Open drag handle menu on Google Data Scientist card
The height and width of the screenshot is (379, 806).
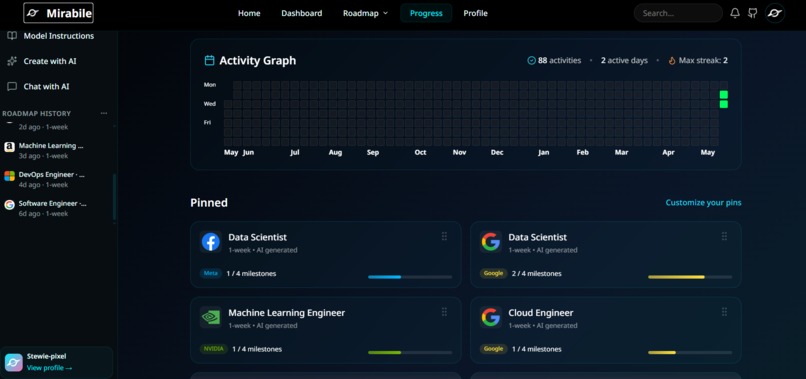(x=724, y=237)
